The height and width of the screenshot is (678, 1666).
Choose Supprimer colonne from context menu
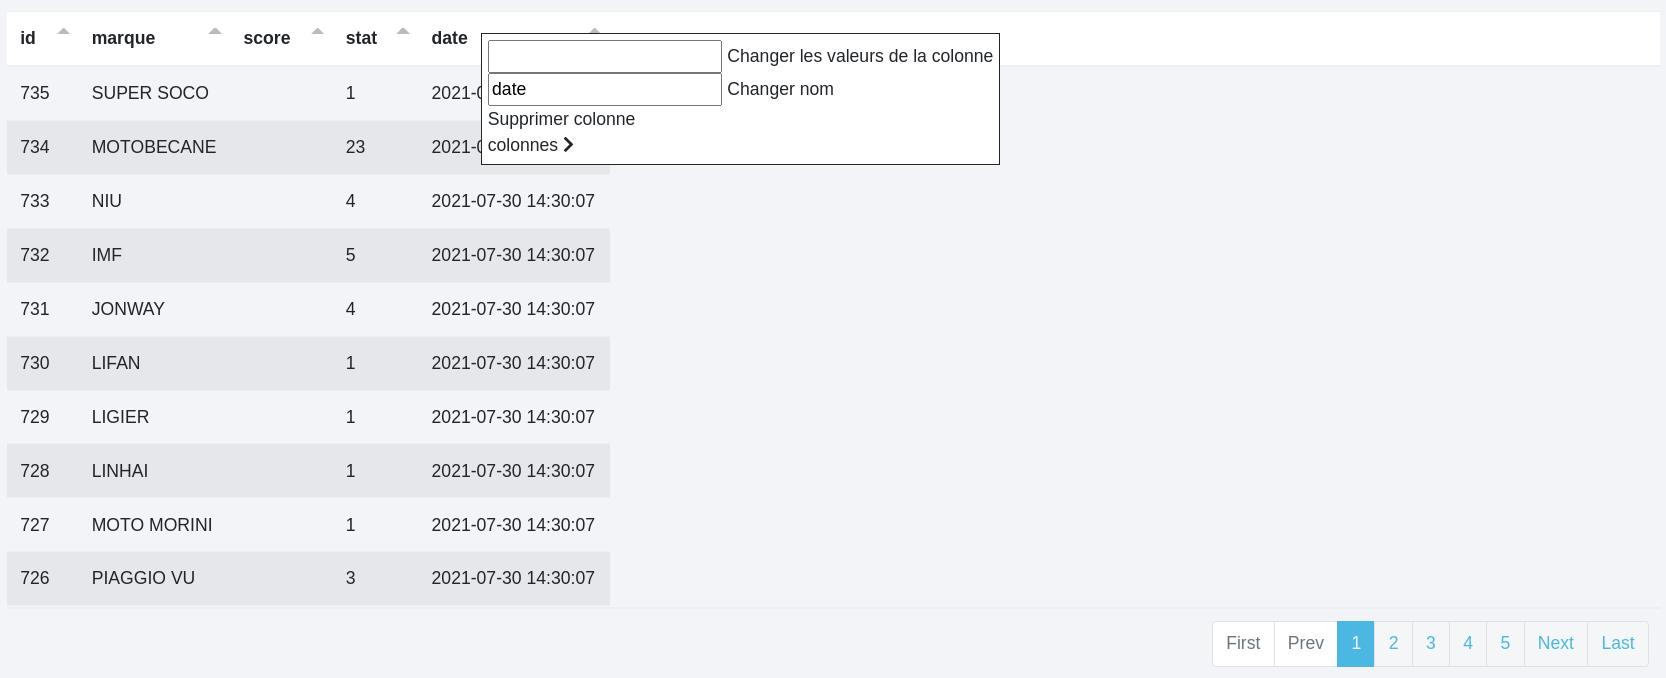click(561, 119)
